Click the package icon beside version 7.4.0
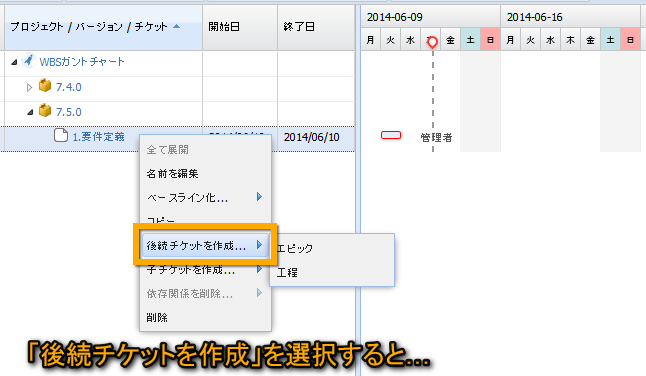The width and height of the screenshot is (646, 376). click(45, 86)
